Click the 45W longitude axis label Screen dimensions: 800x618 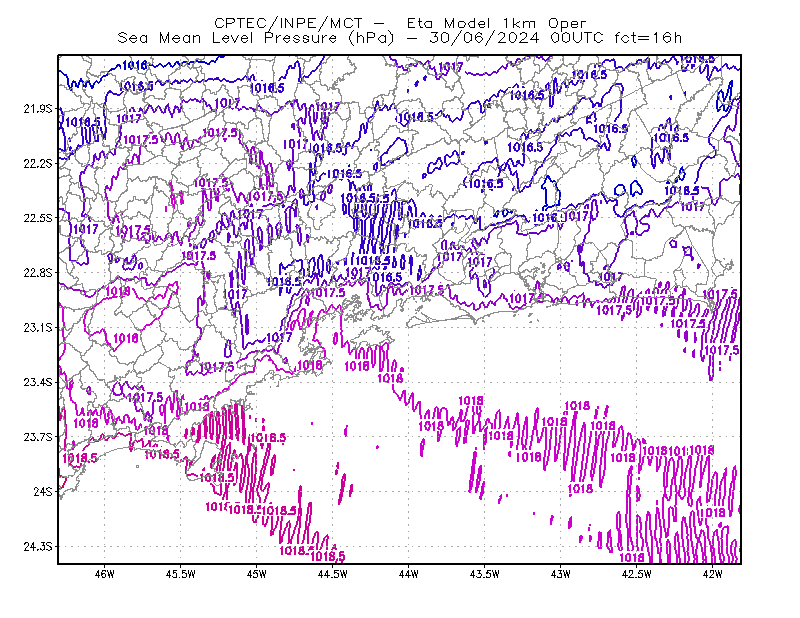257,574
